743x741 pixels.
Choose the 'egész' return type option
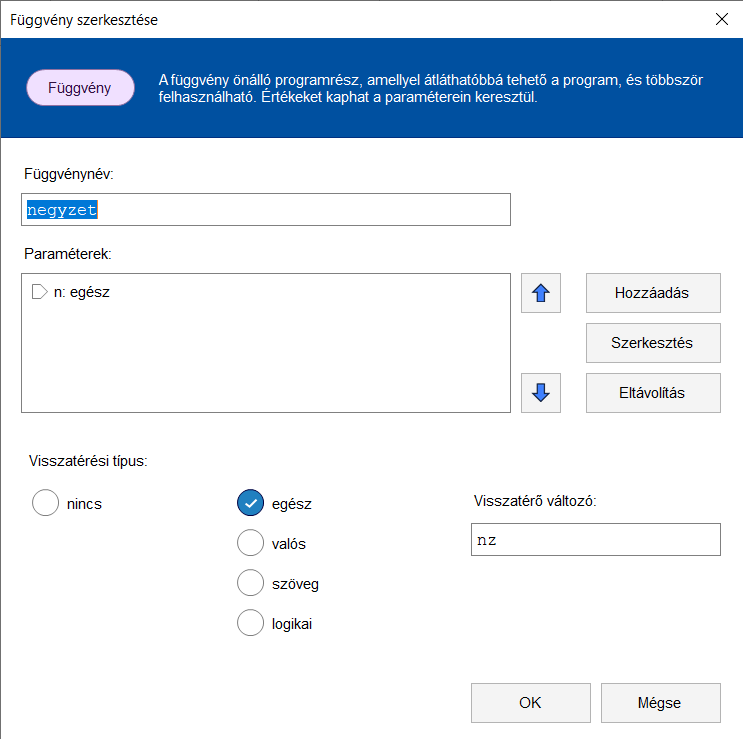[250, 503]
